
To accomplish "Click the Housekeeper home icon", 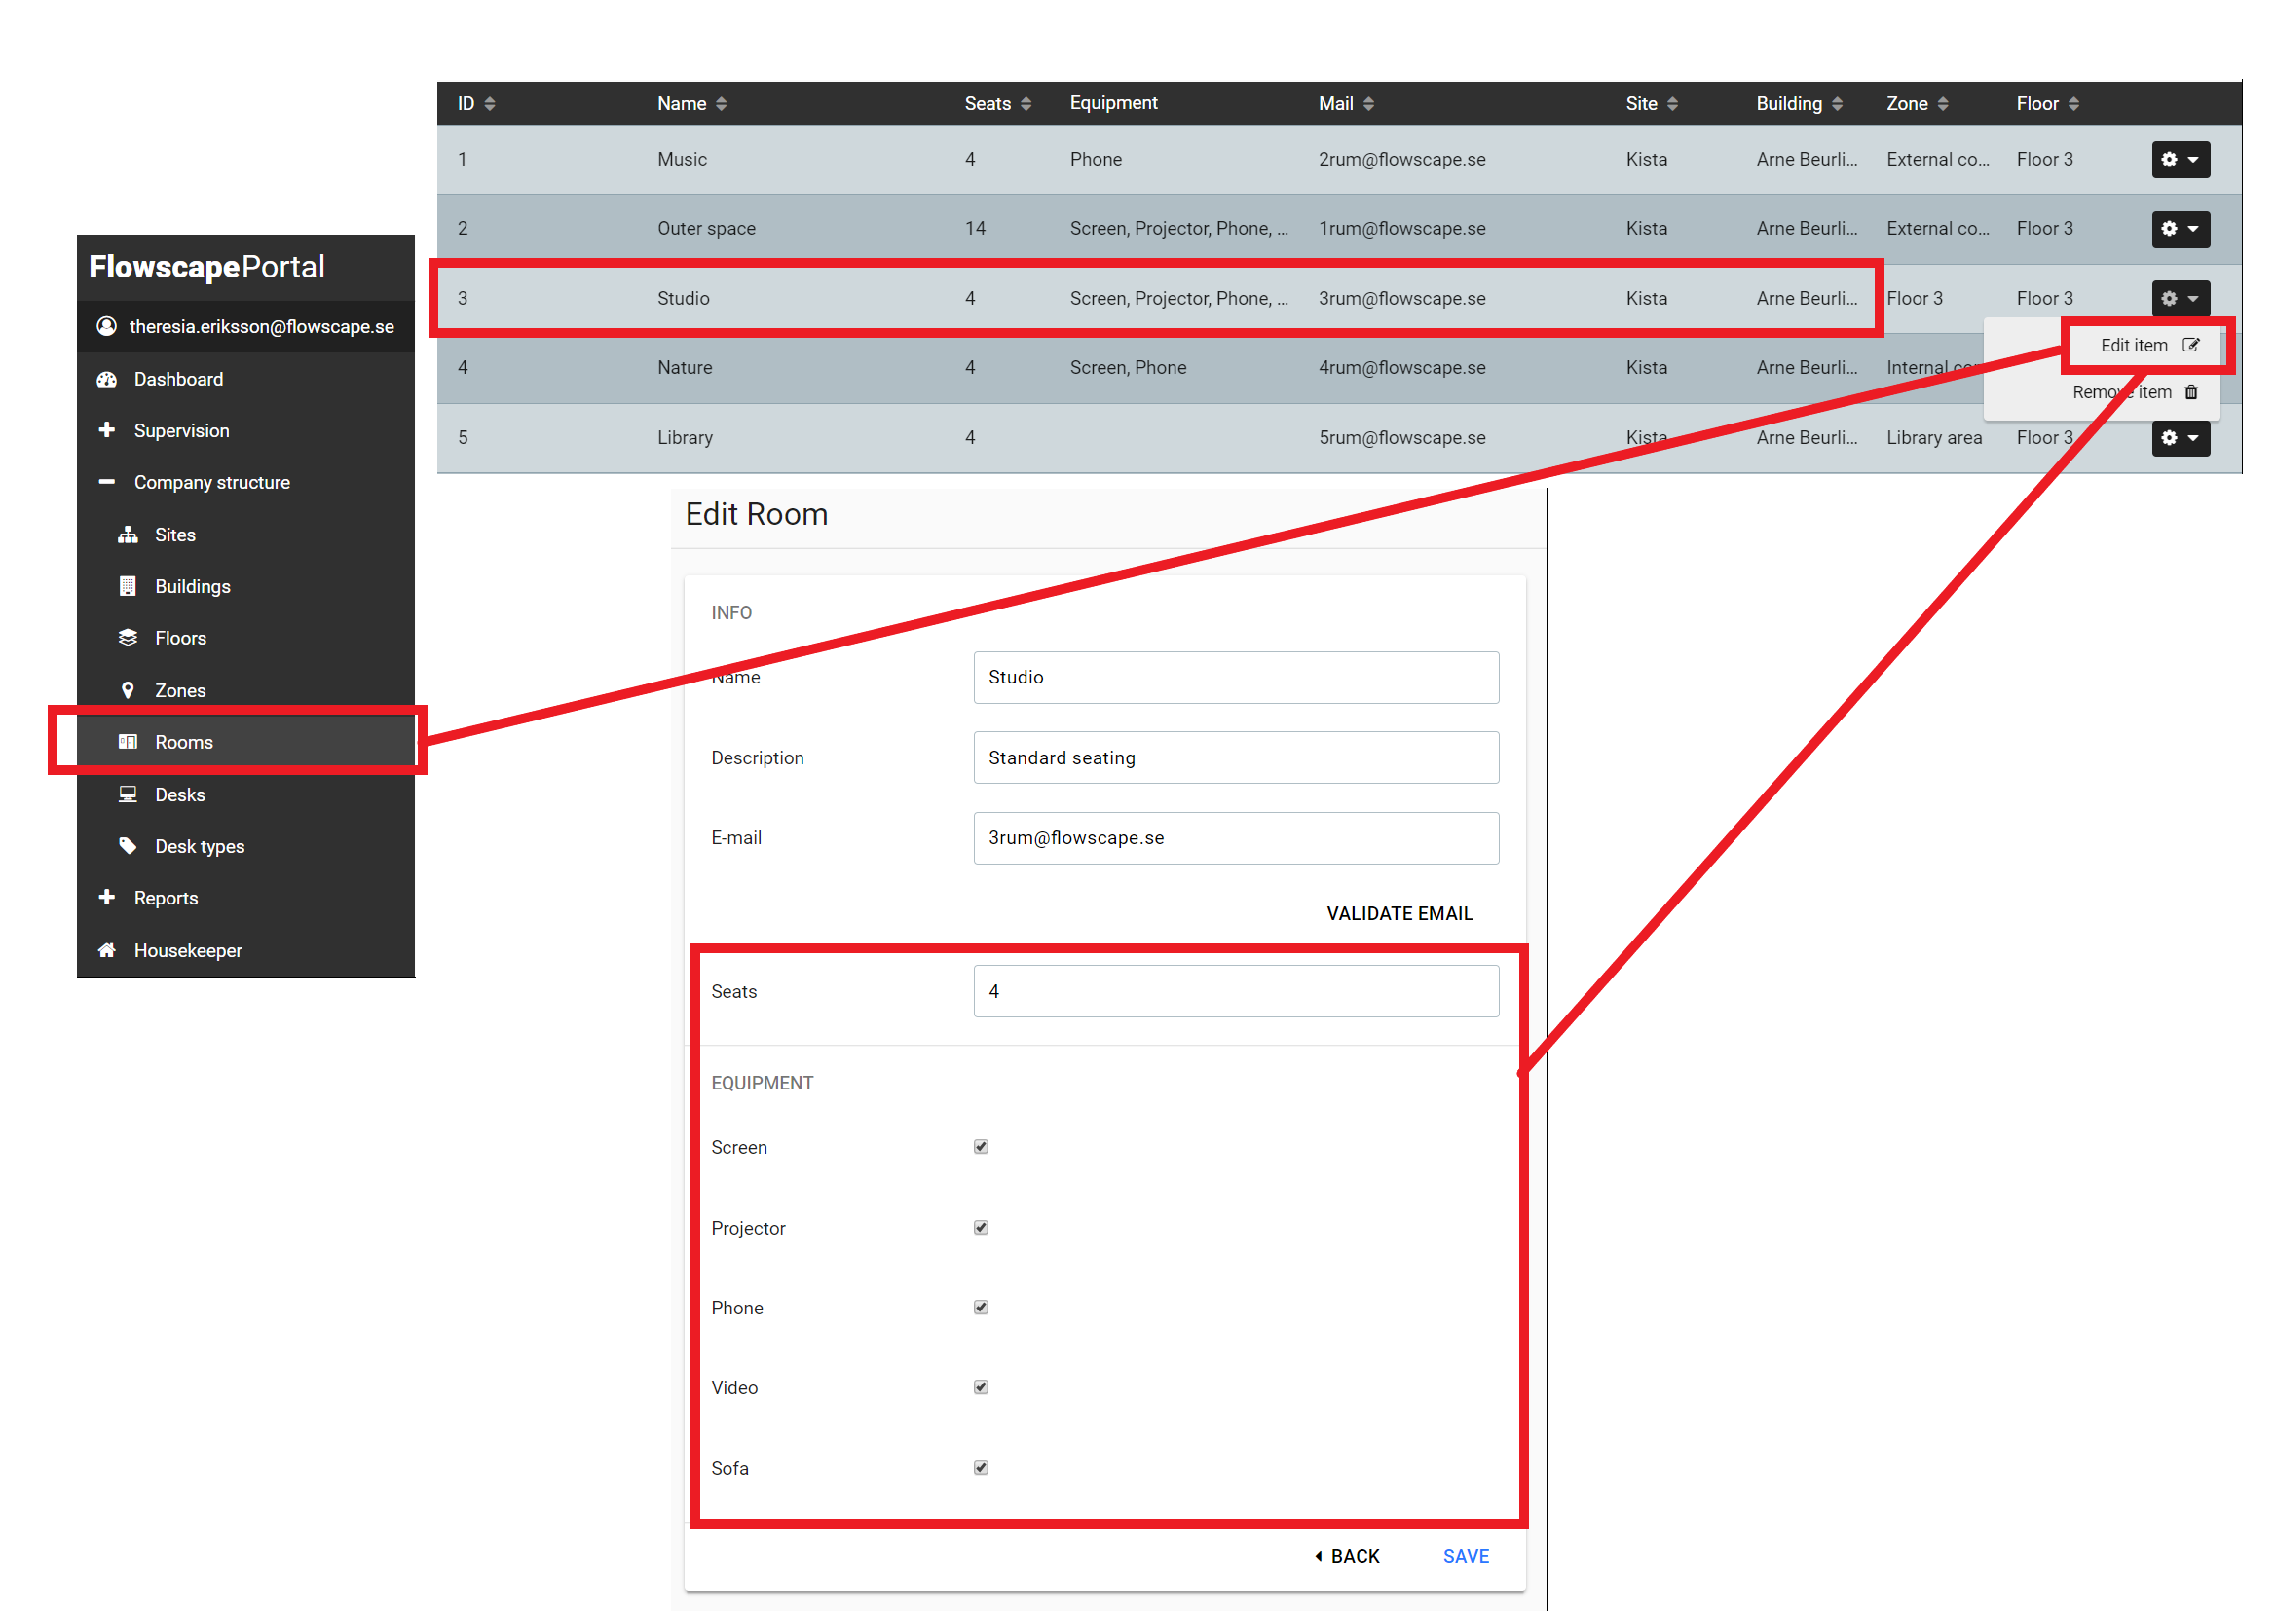I will pos(107,950).
